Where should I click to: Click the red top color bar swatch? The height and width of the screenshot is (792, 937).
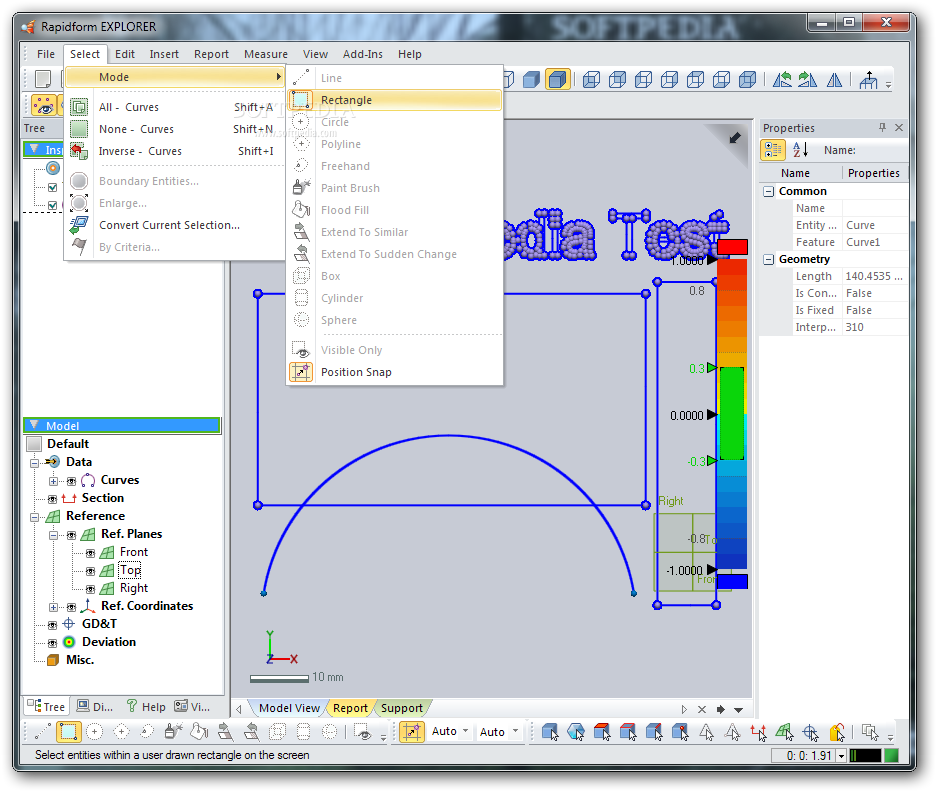[x=732, y=247]
